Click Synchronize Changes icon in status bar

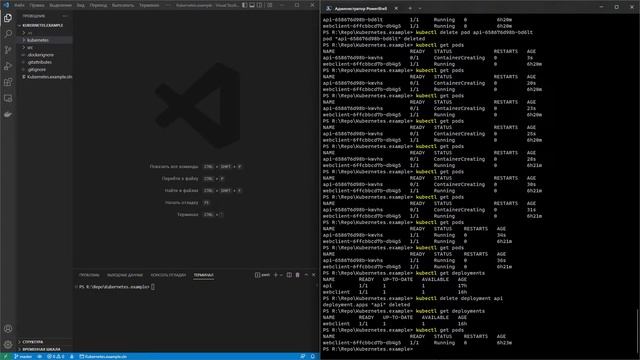click(40, 356)
